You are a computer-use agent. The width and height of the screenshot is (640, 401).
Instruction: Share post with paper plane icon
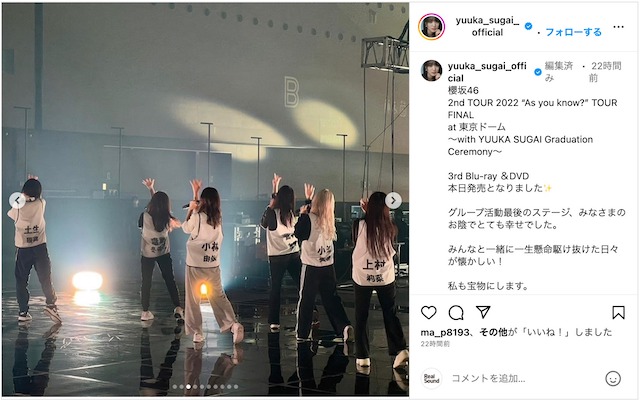coord(483,312)
